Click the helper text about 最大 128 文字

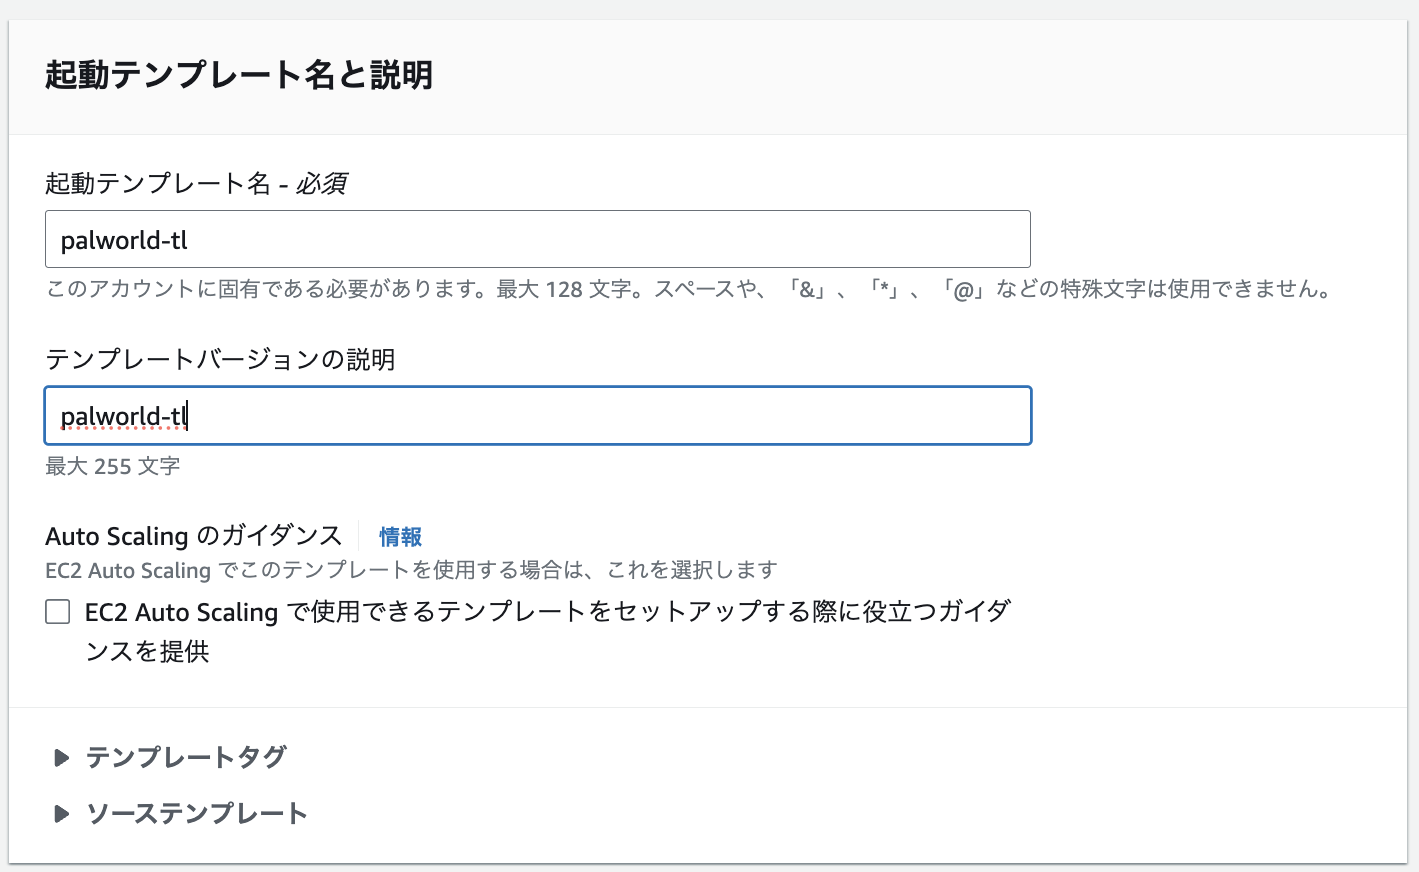coord(688,290)
